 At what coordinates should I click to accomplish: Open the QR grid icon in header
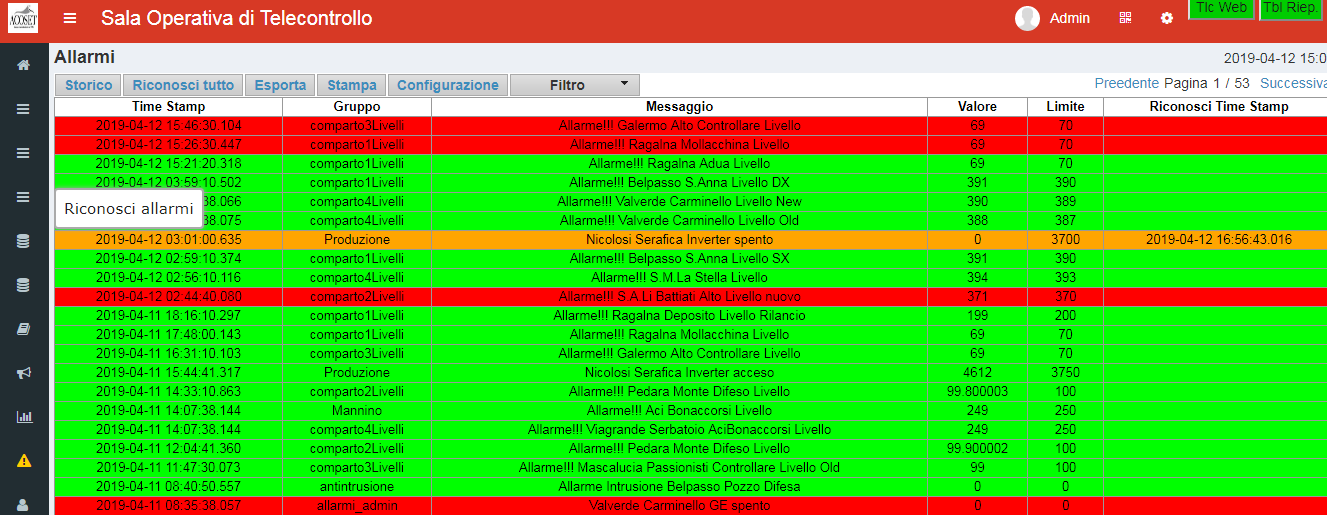click(x=1125, y=19)
